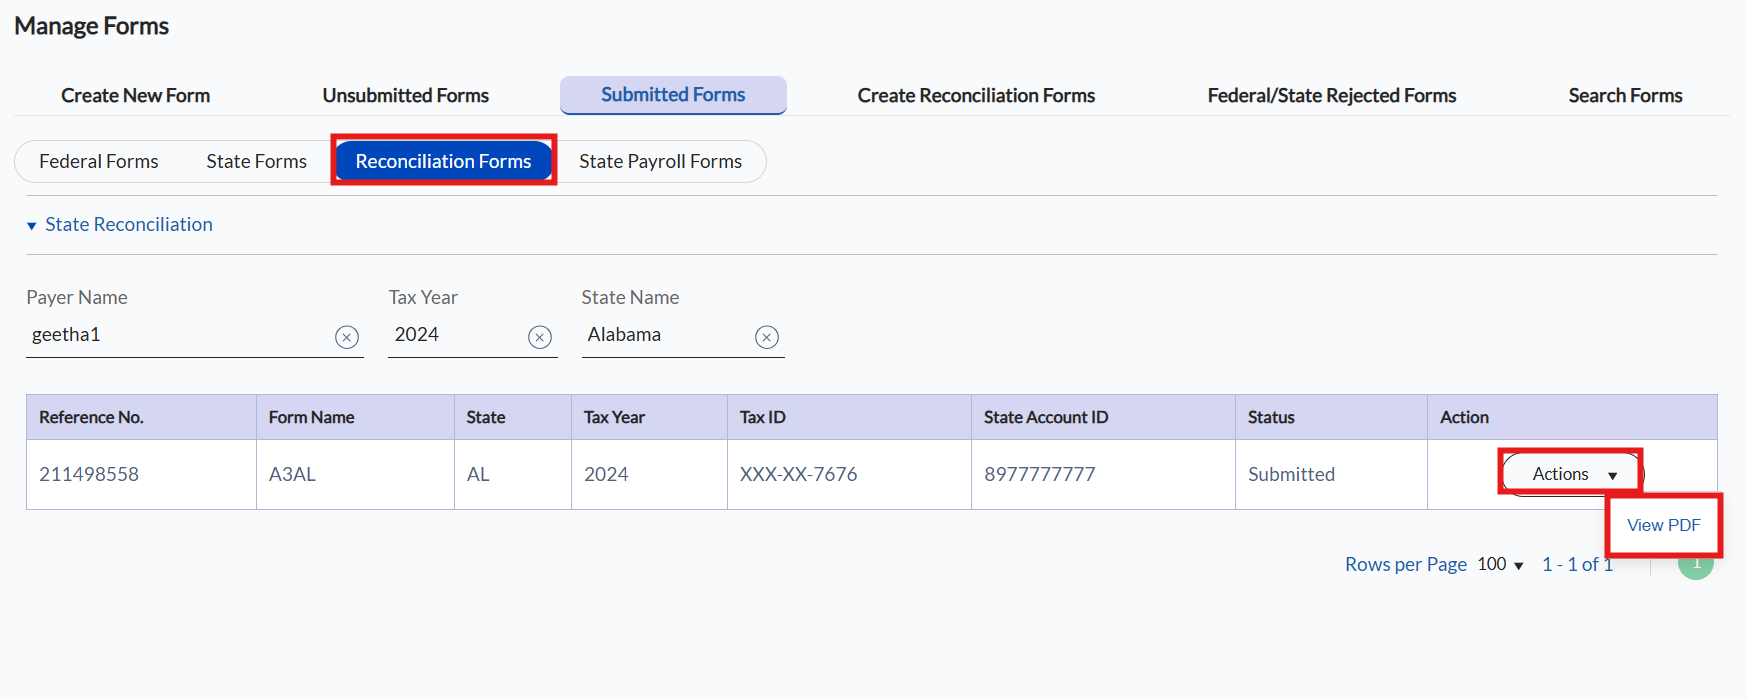The image size is (1747, 699).
Task: Select the Reconciliation Forms sub-tab
Action: pos(443,162)
